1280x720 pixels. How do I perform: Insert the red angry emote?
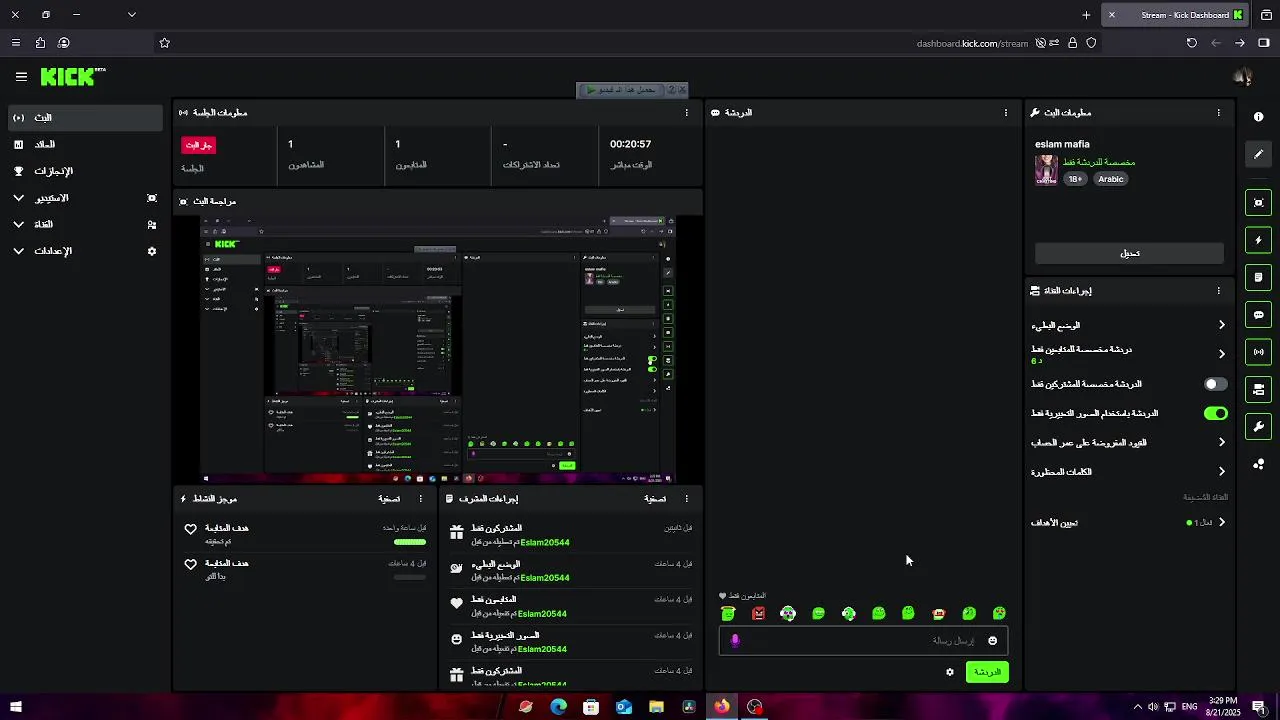(x=758, y=614)
